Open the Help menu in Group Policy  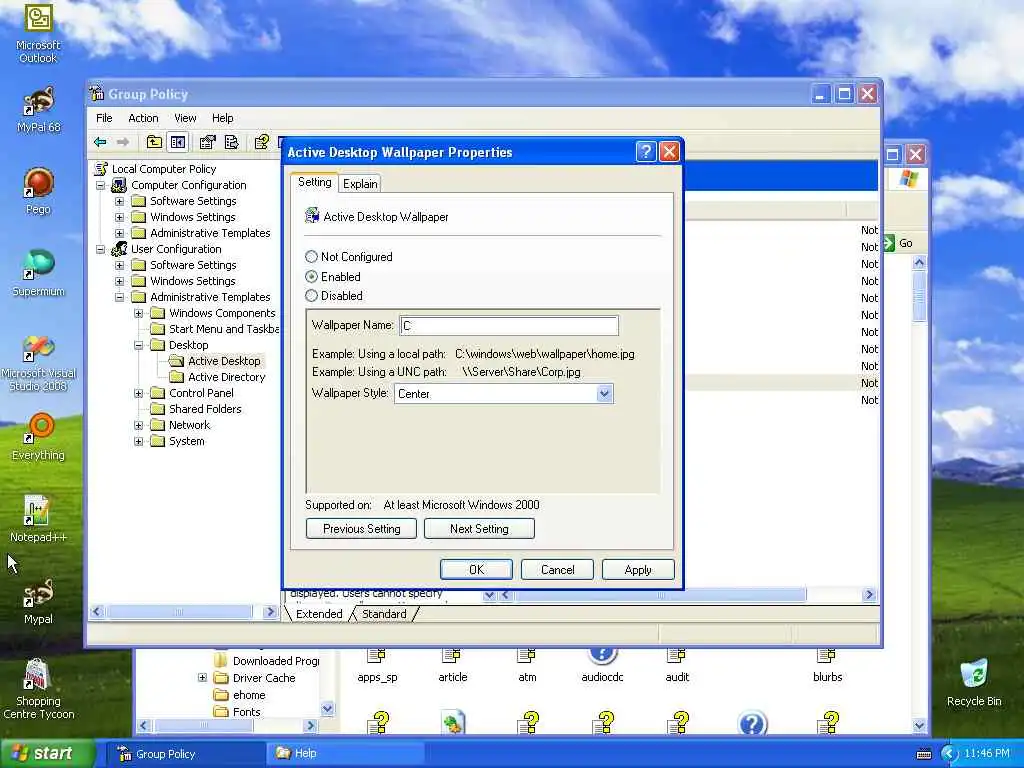[222, 118]
